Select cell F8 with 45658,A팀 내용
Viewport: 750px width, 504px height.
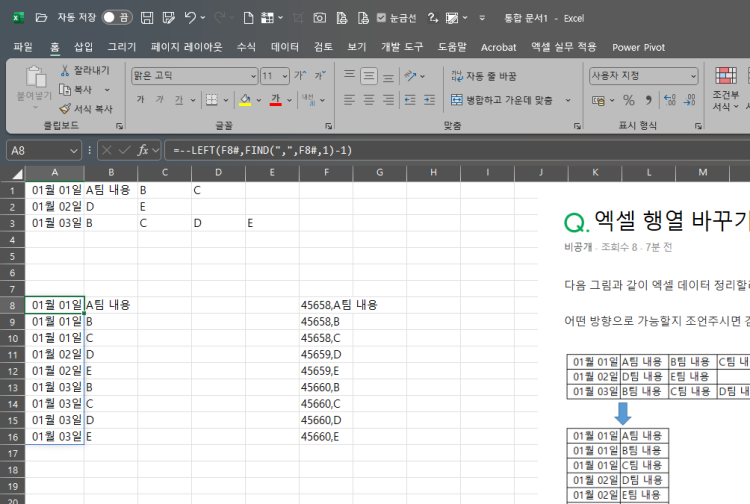(x=326, y=305)
